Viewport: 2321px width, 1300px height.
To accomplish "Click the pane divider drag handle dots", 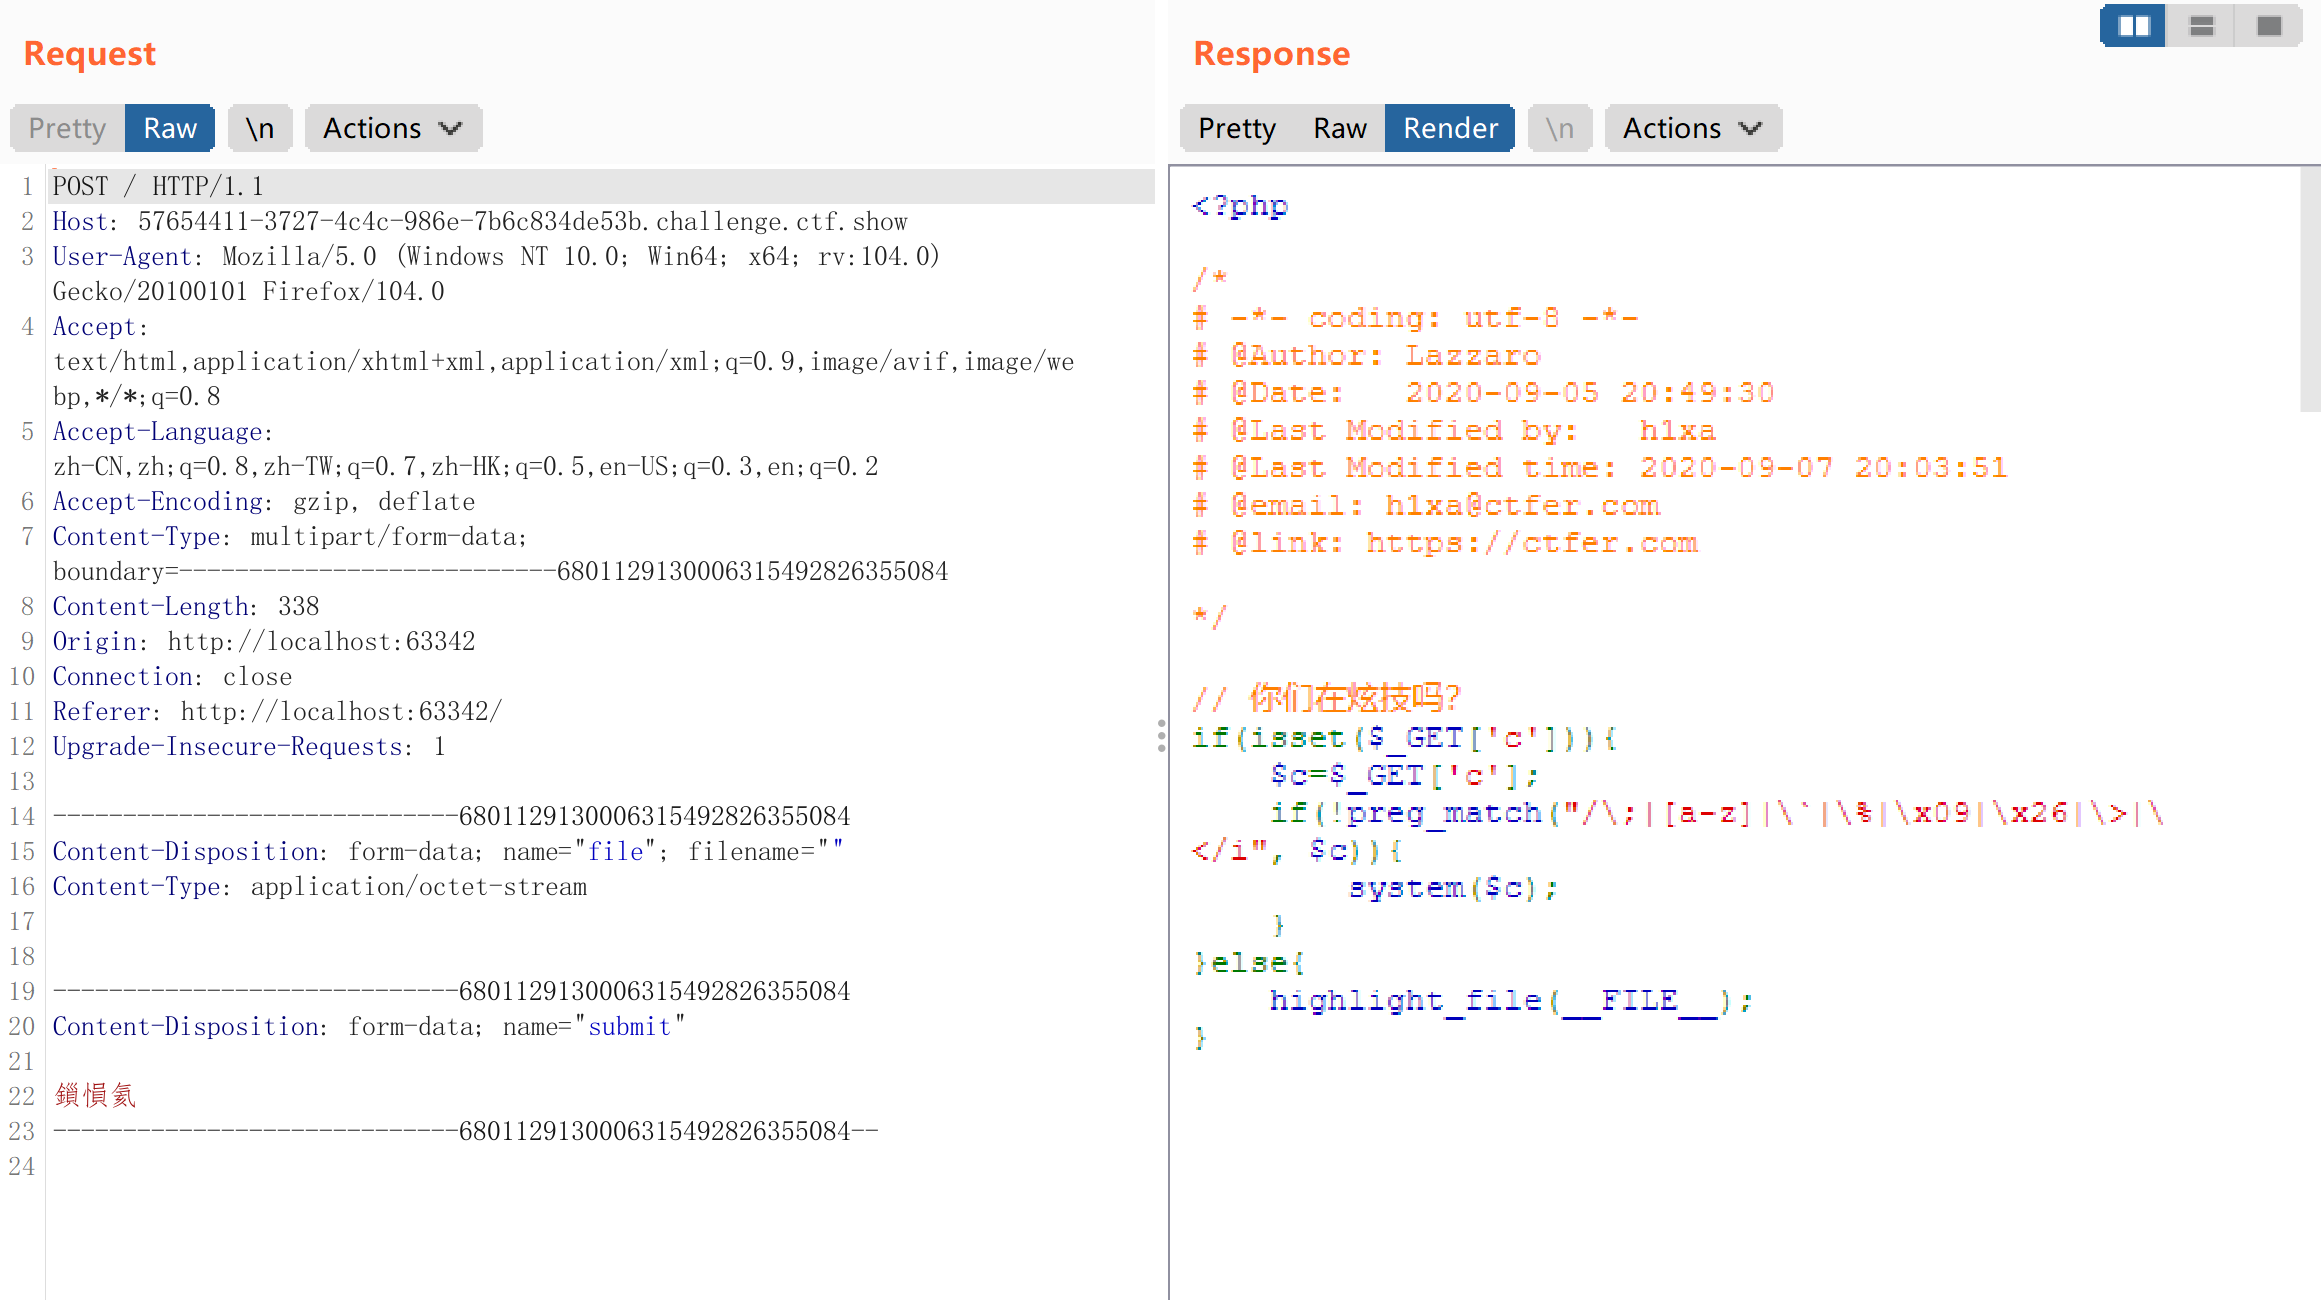I will [x=1161, y=735].
